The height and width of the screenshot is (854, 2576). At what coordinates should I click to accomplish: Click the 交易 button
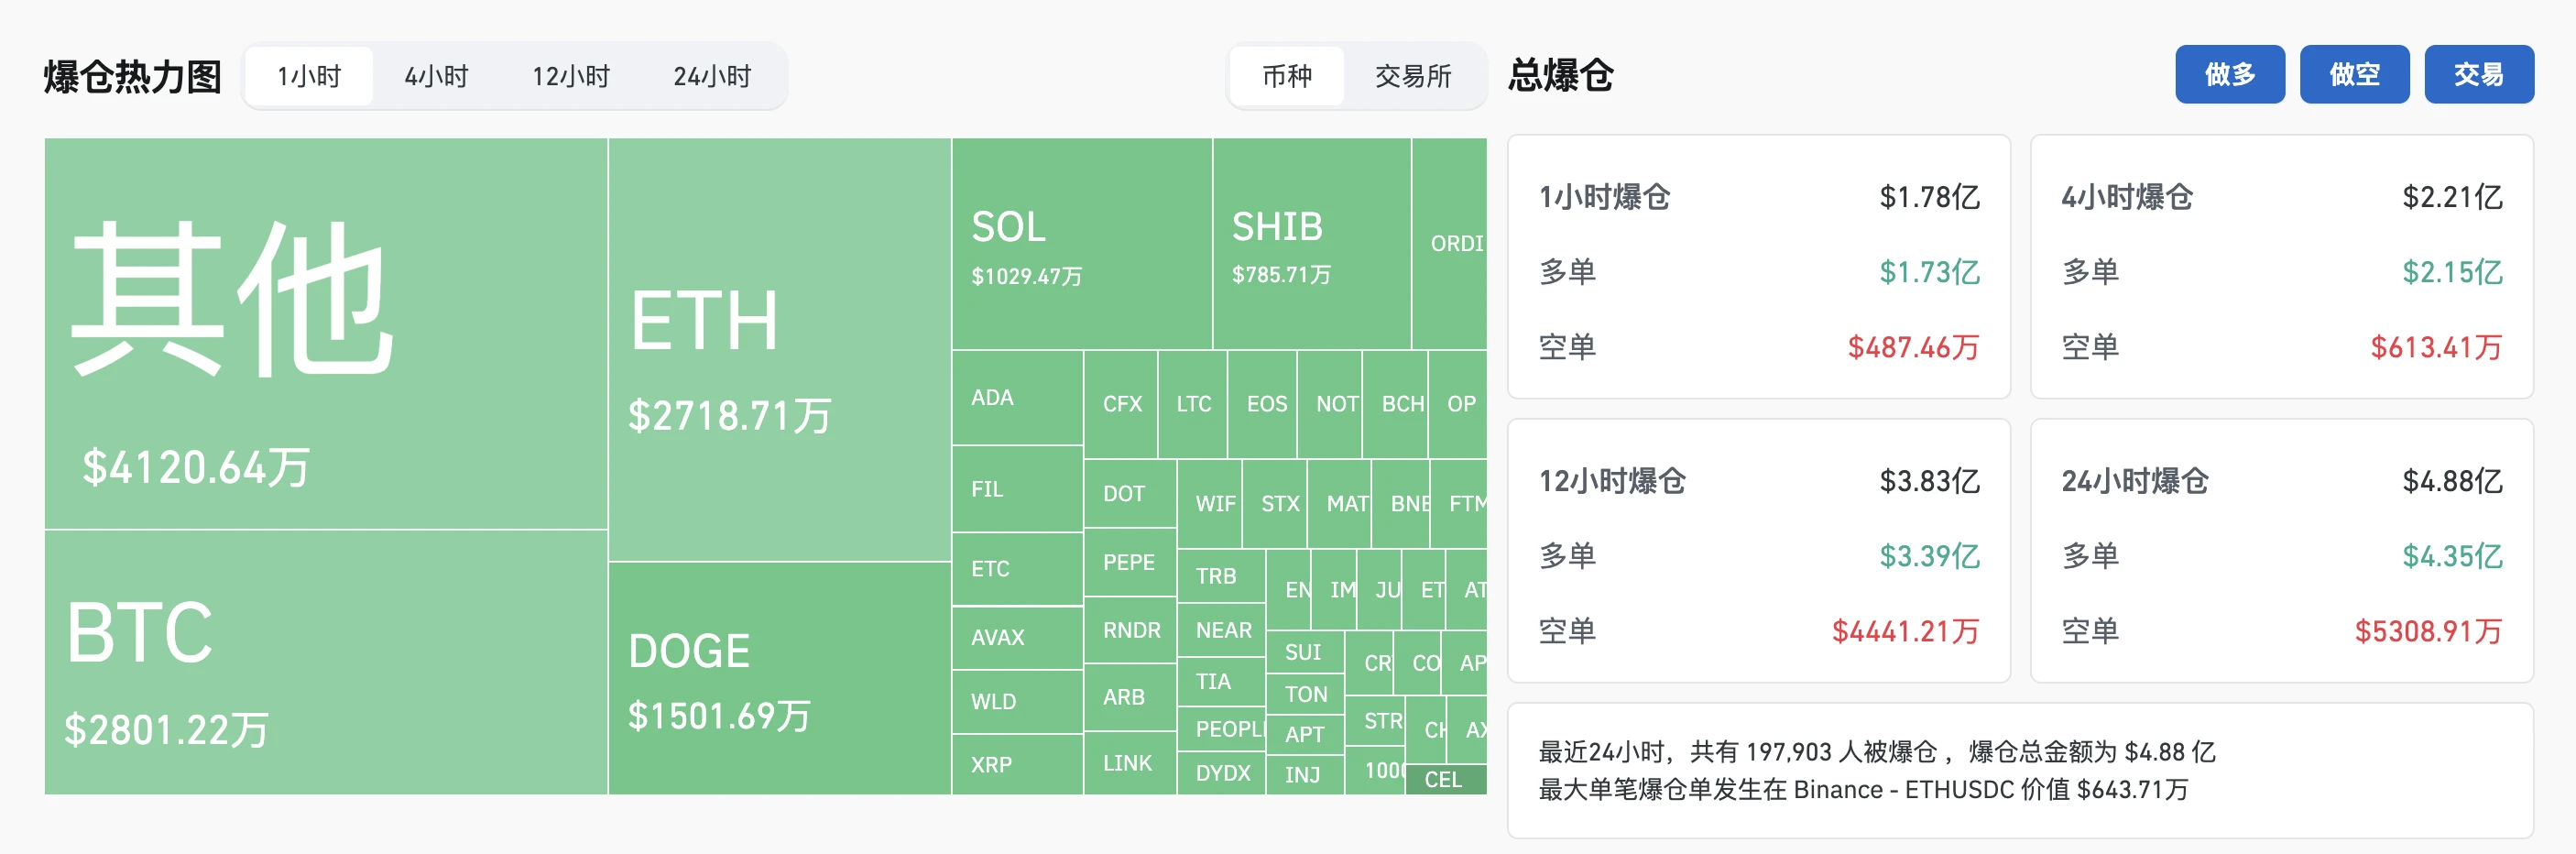[x=2479, y=73]
